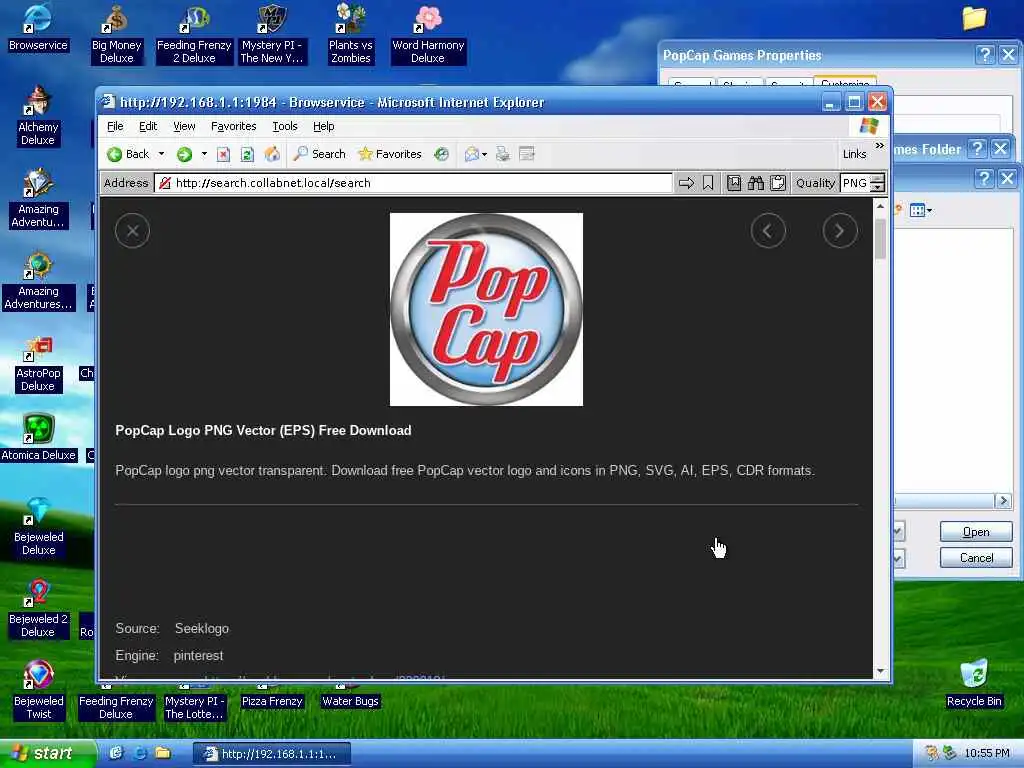Image resolution: width=1024 pixels, height=768 pixels.
Task: Click PopCap Logo PNG Vector title
Action: click(x=263, y=430)
